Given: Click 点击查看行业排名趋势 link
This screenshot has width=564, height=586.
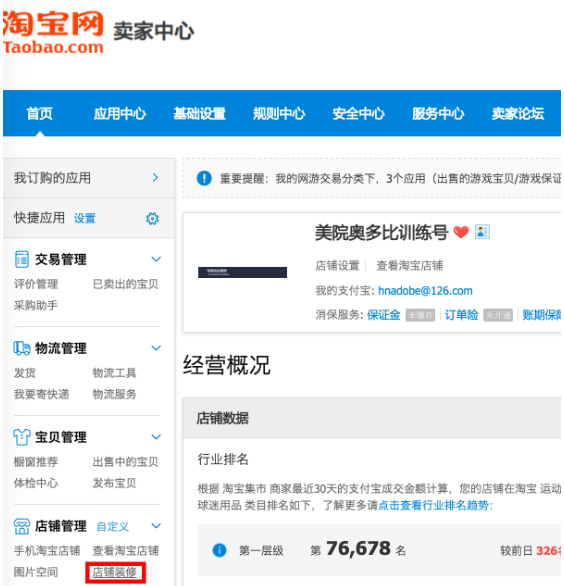Looking at the screenshot, I should click(x=433, y=505).
